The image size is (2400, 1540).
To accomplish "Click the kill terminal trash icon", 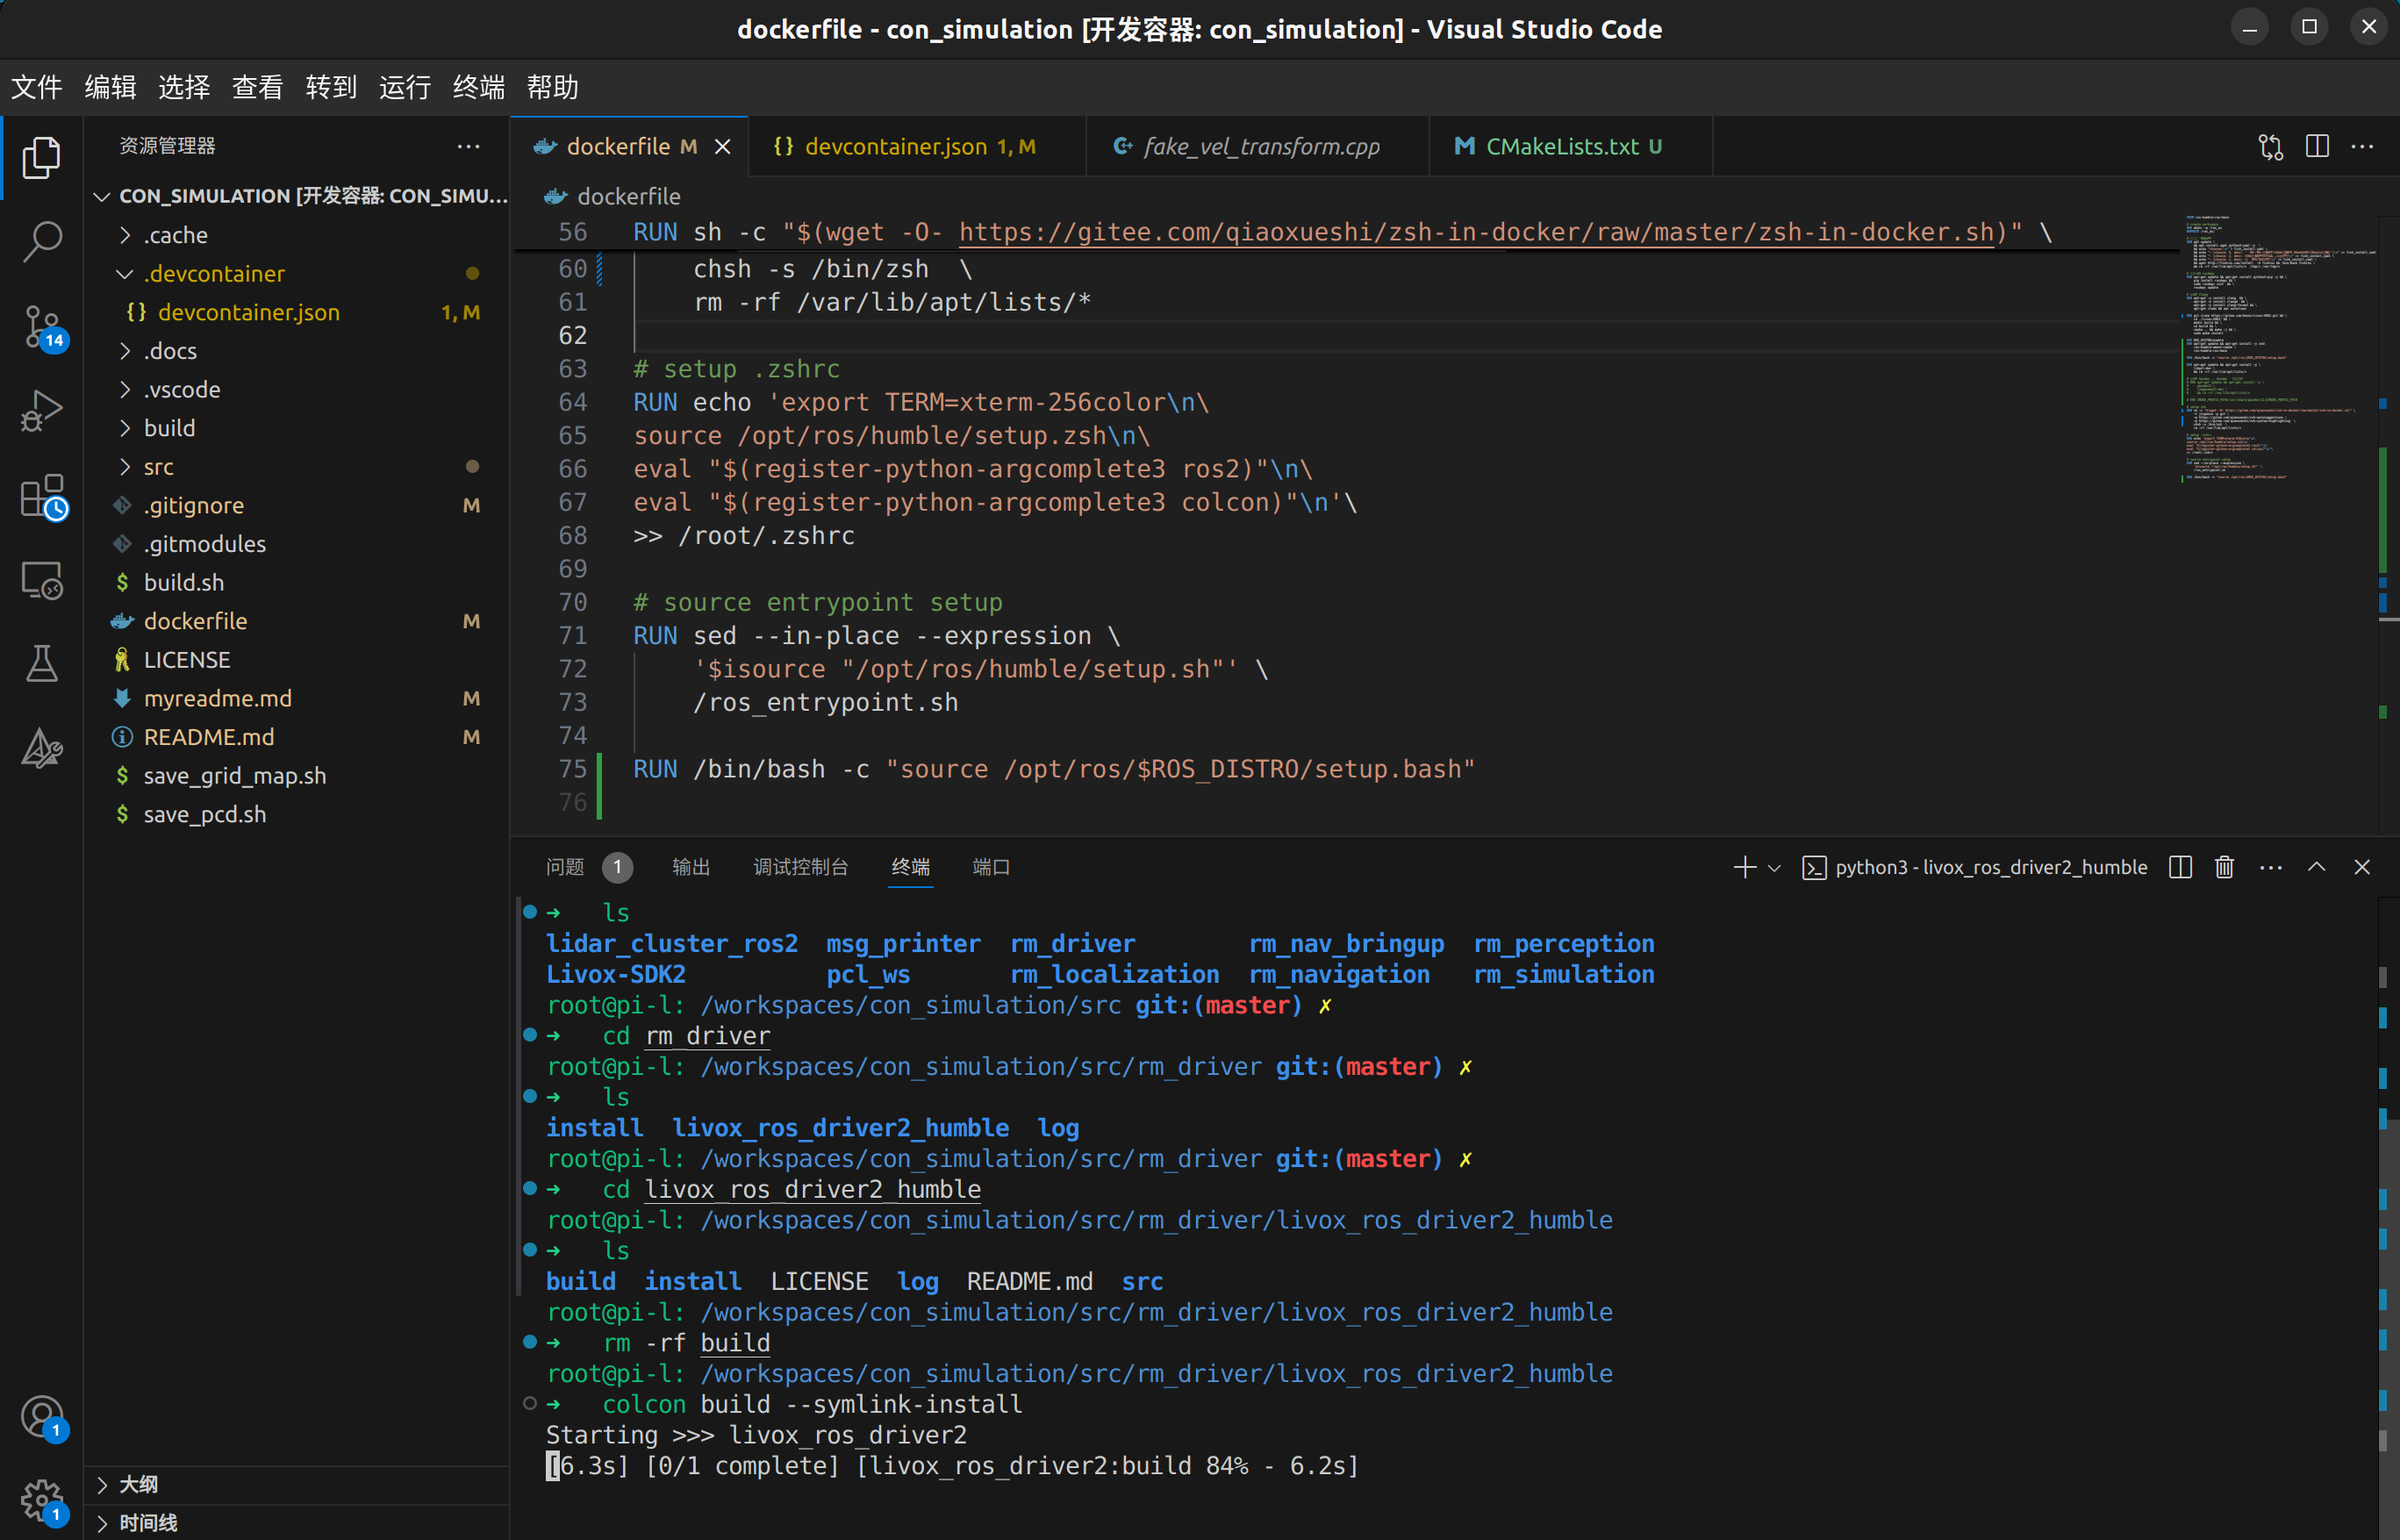I will [x=2224, y=867].
